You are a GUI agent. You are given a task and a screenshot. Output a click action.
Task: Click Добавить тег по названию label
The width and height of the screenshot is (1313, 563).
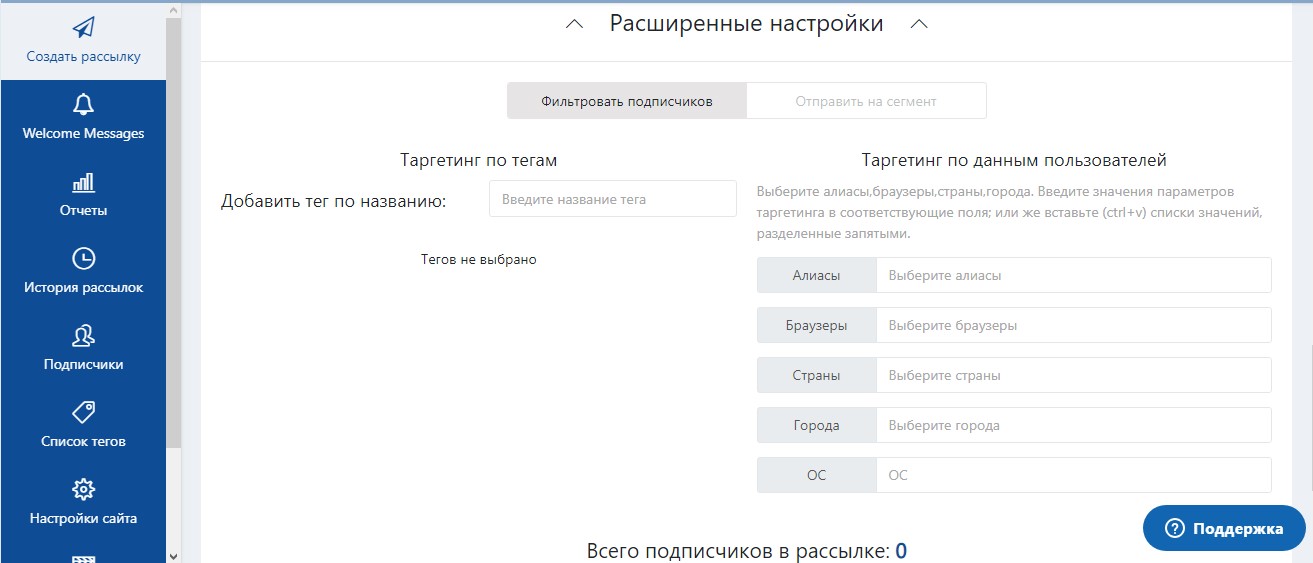point(333,201)
